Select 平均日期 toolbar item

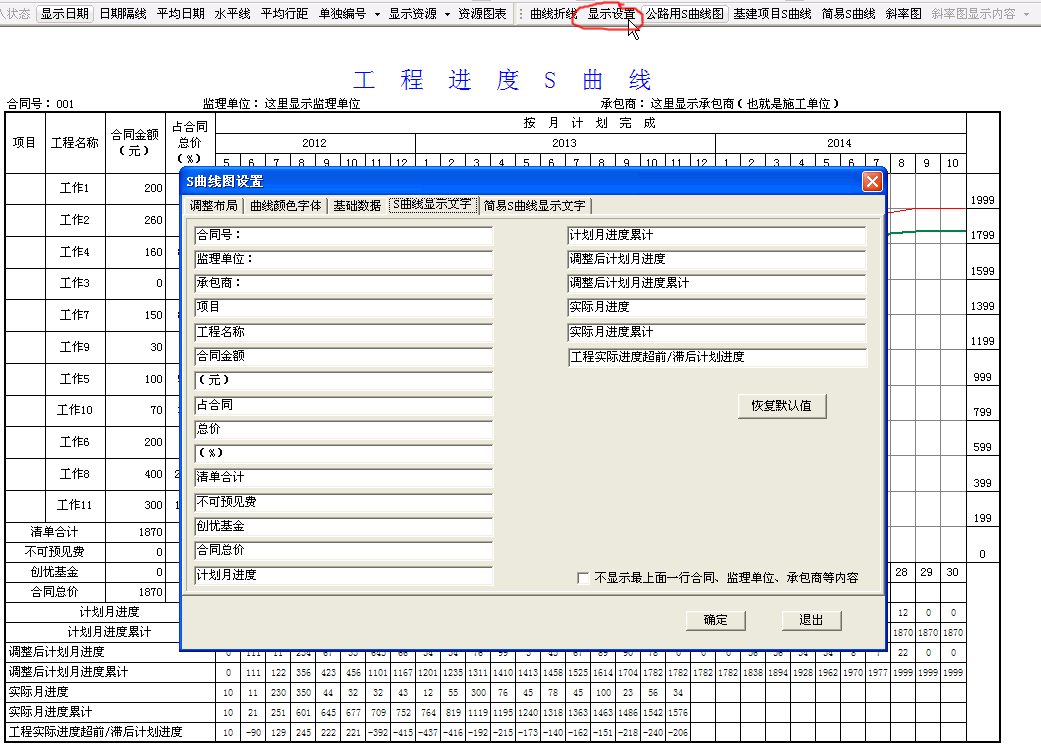(181, 13)
